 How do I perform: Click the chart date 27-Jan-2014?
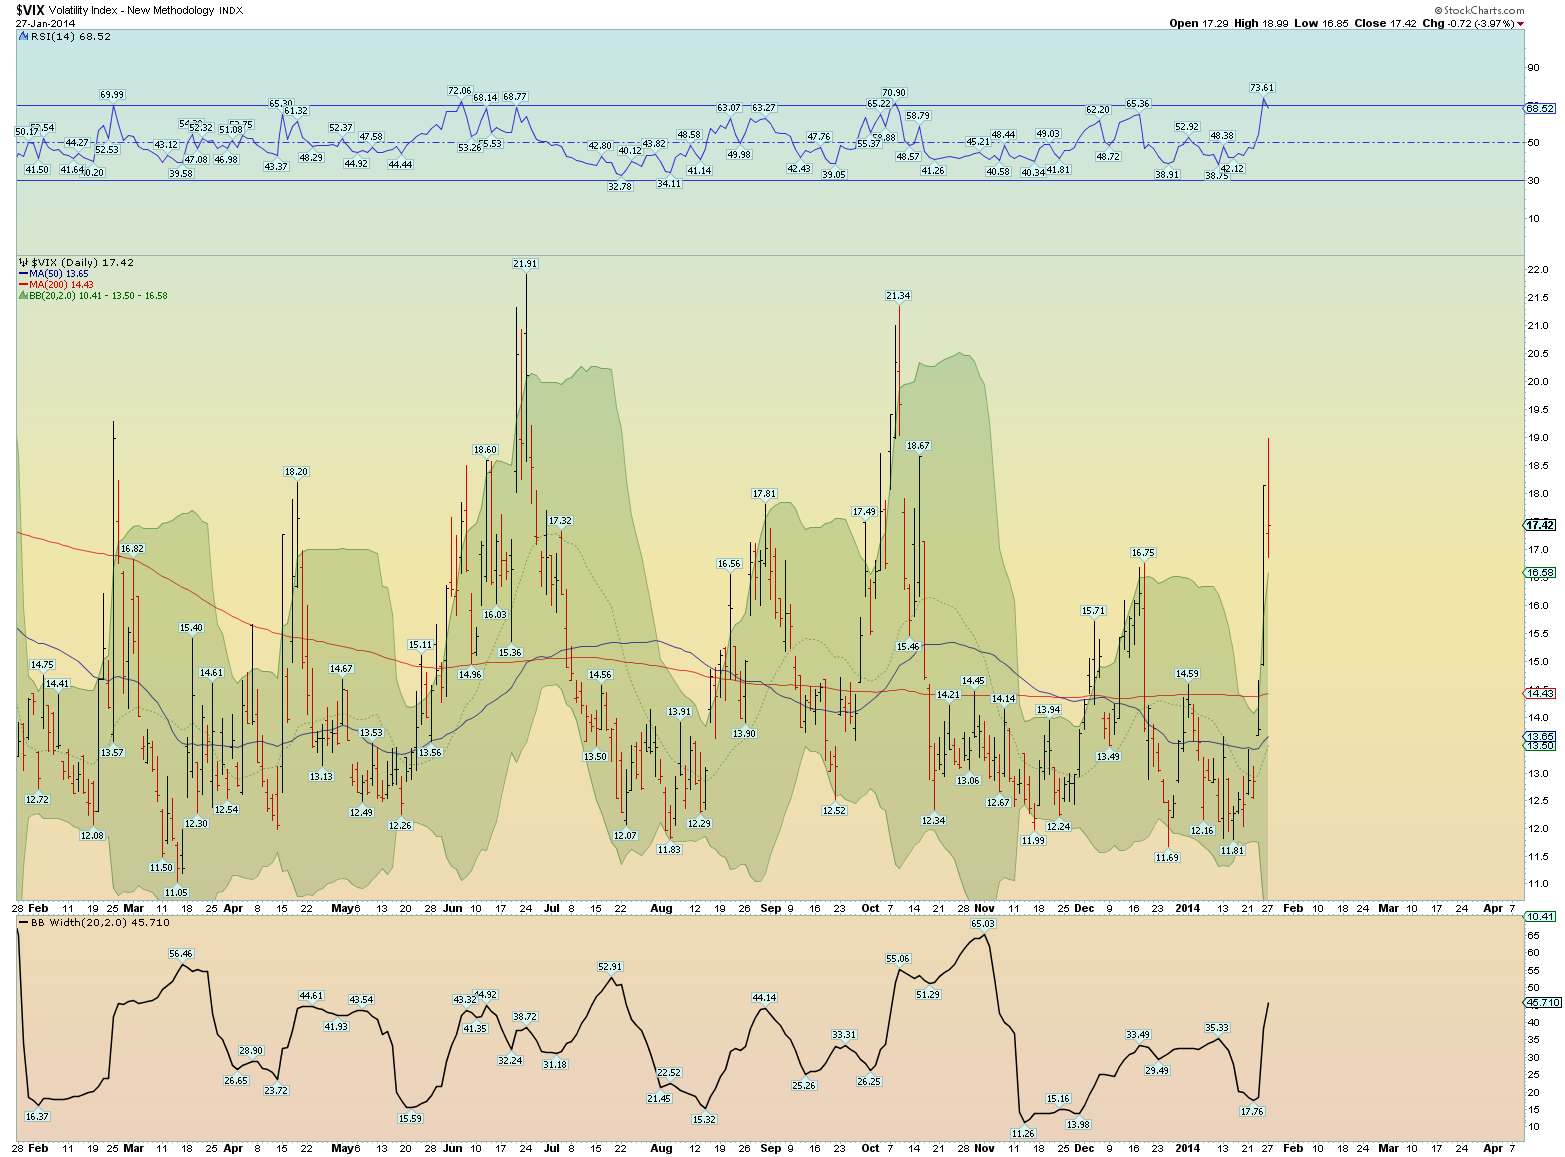point(45,23)
